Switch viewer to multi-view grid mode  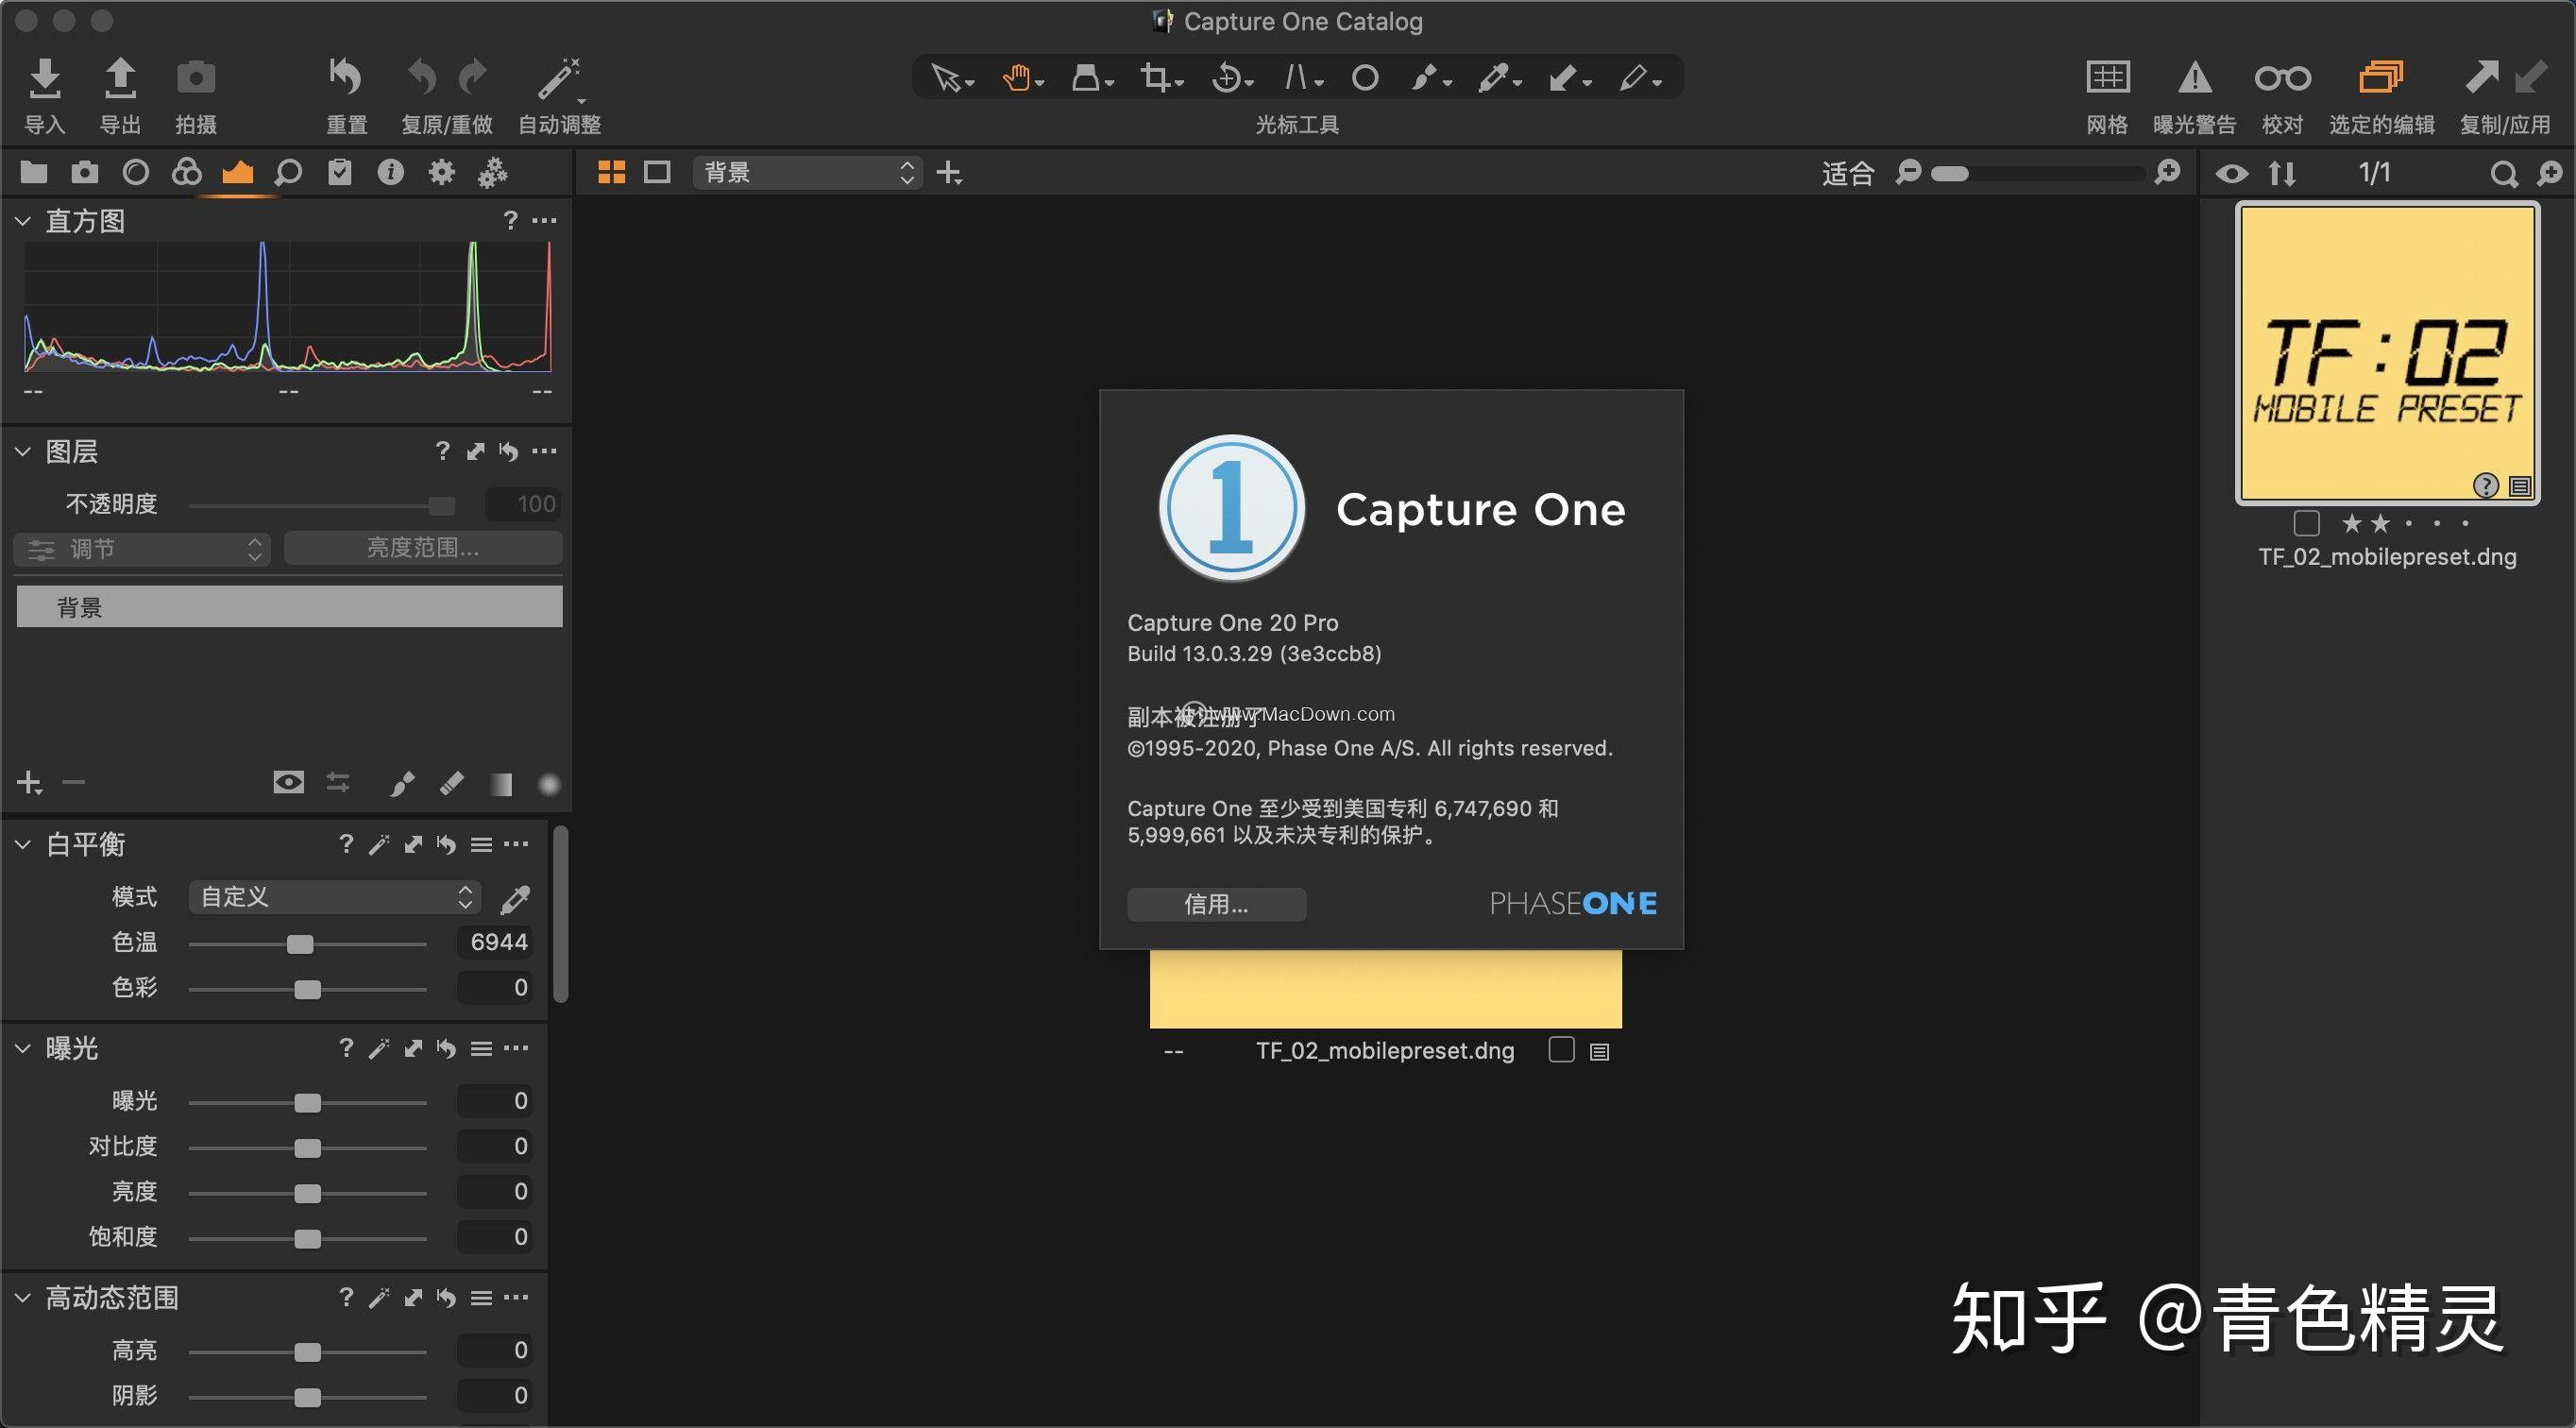coord(611,173)
